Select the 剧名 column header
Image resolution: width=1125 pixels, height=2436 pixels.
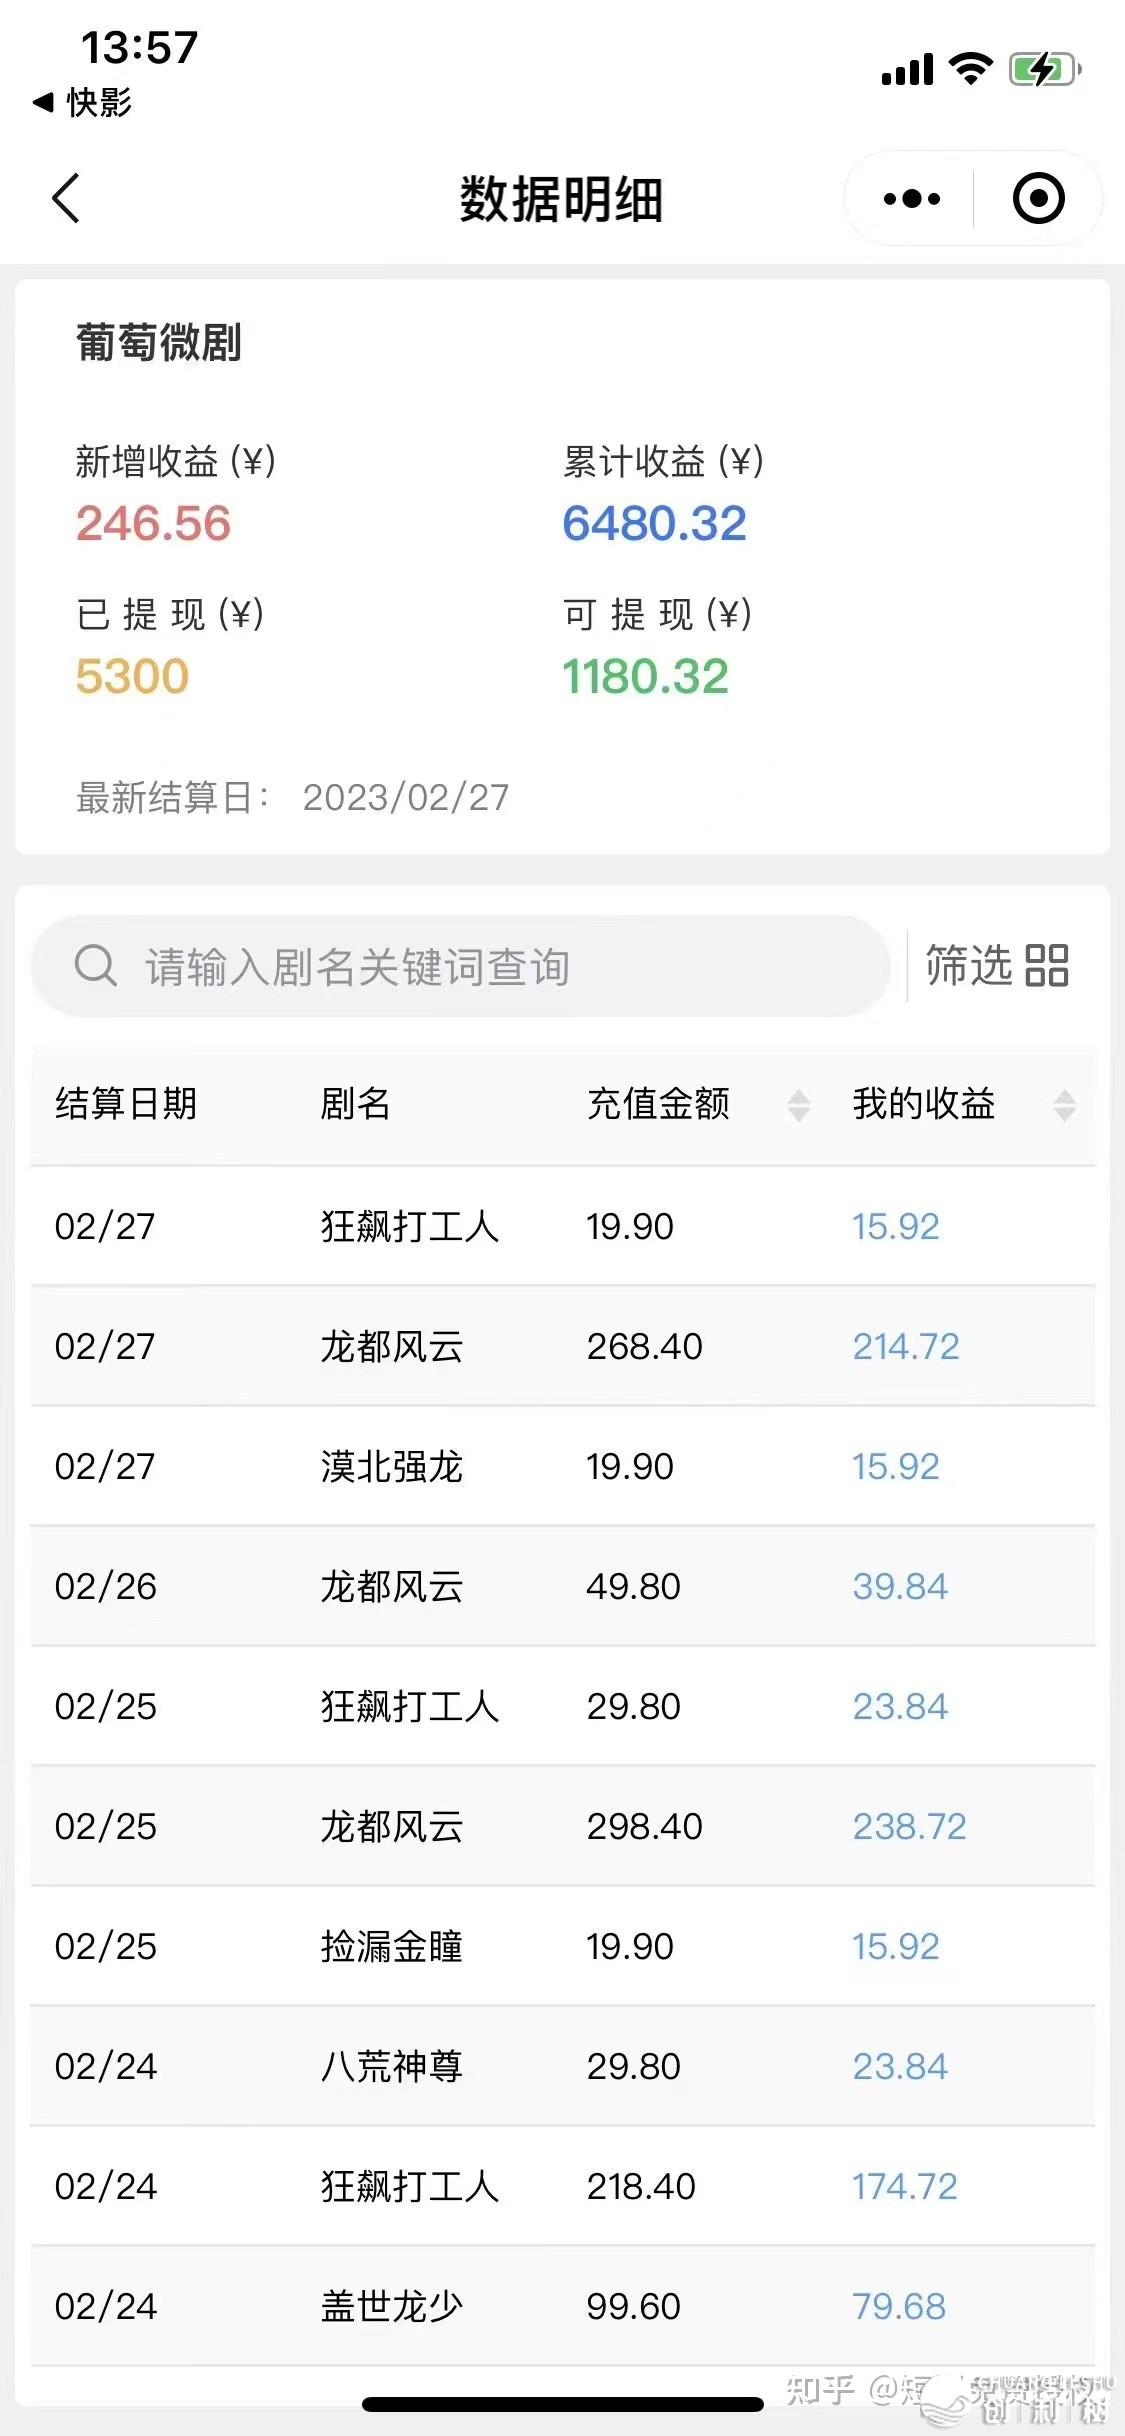point(355,1104)
